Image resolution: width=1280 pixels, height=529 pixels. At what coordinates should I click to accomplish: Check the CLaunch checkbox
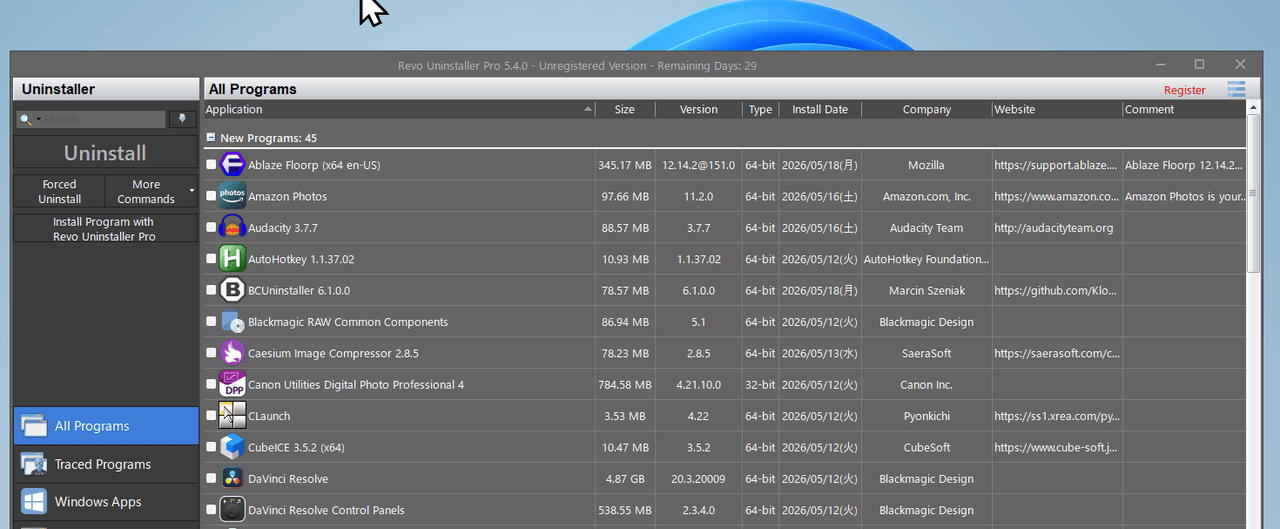point(211,416)
